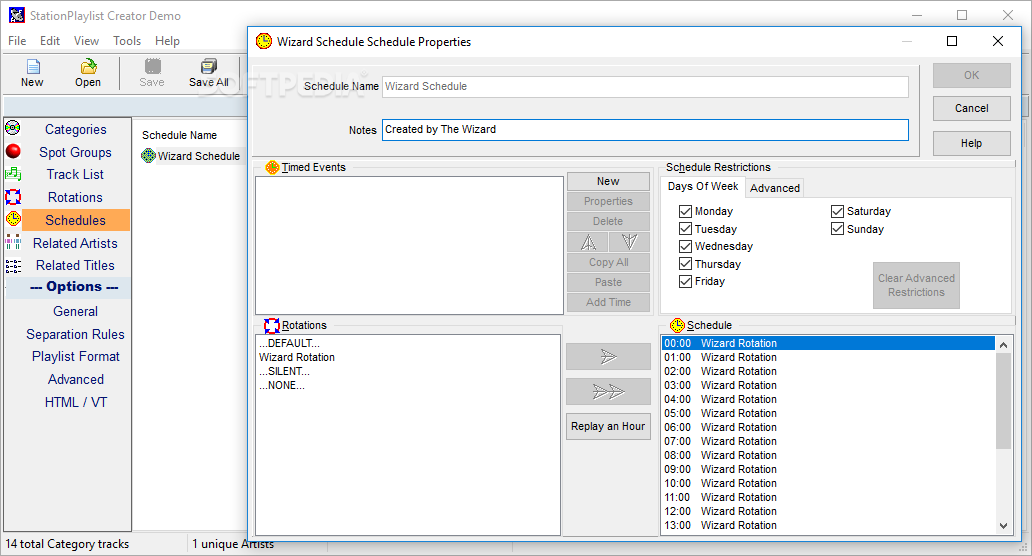Select the 12:00 Wizard Rotation schedule row
The width and height of the screenshot is (1032, 556).
(x=829, y=511)
